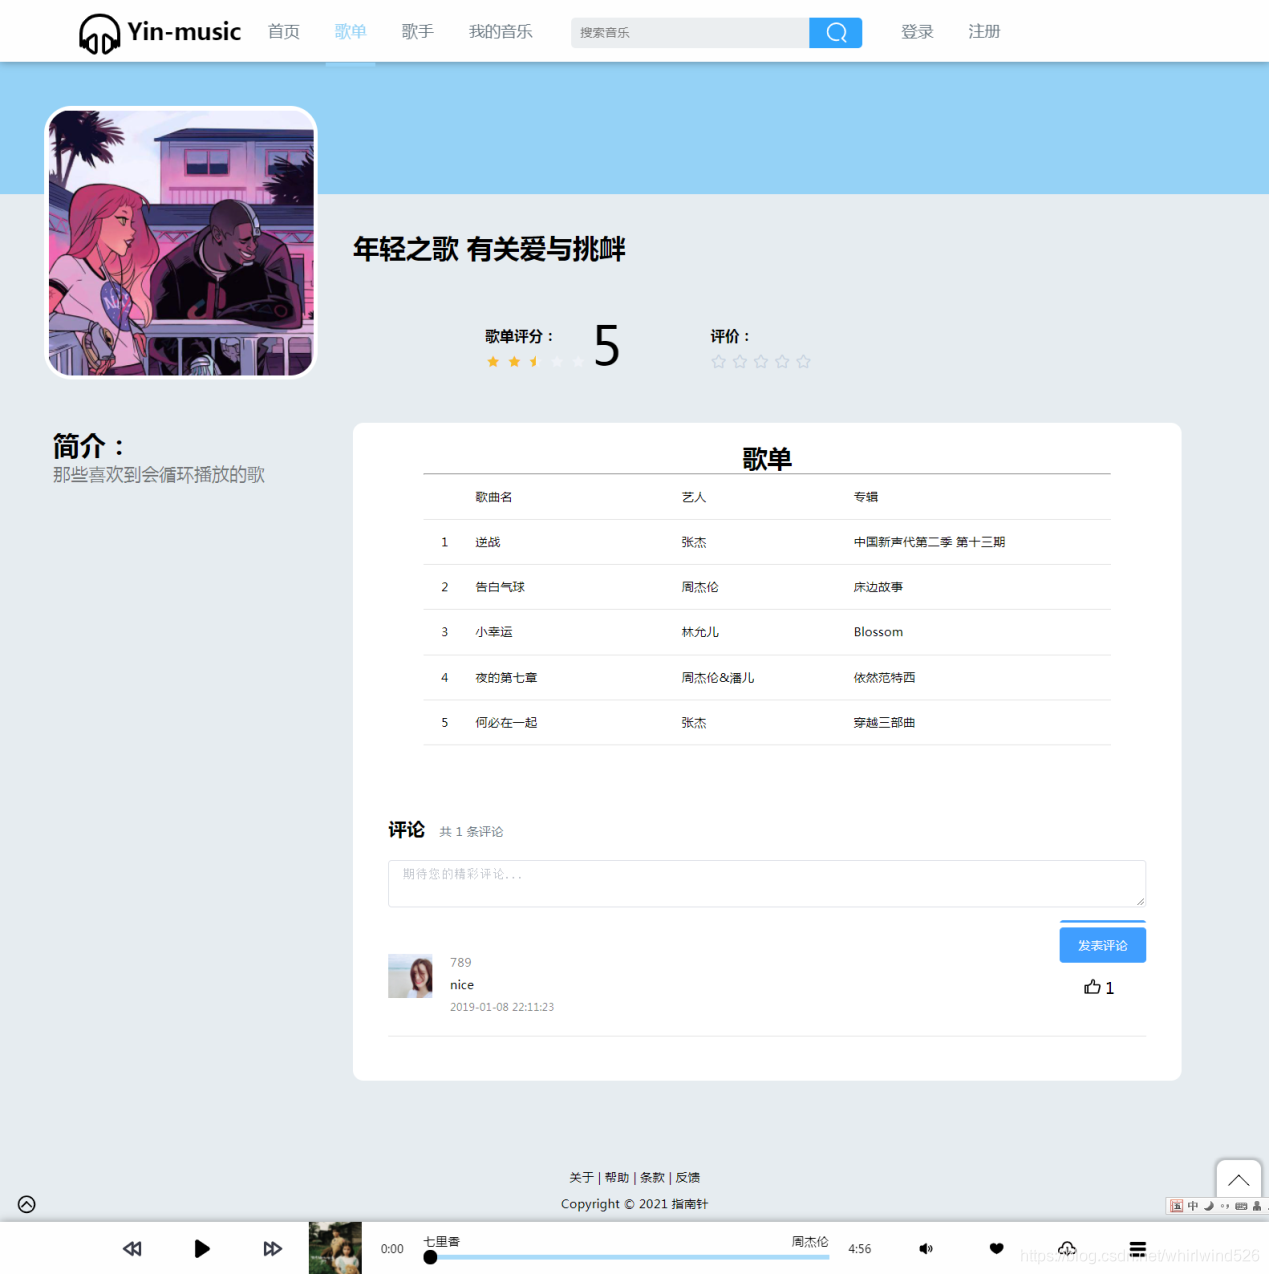
Task: Click the 艺人 column header
Action: point(694,497)
